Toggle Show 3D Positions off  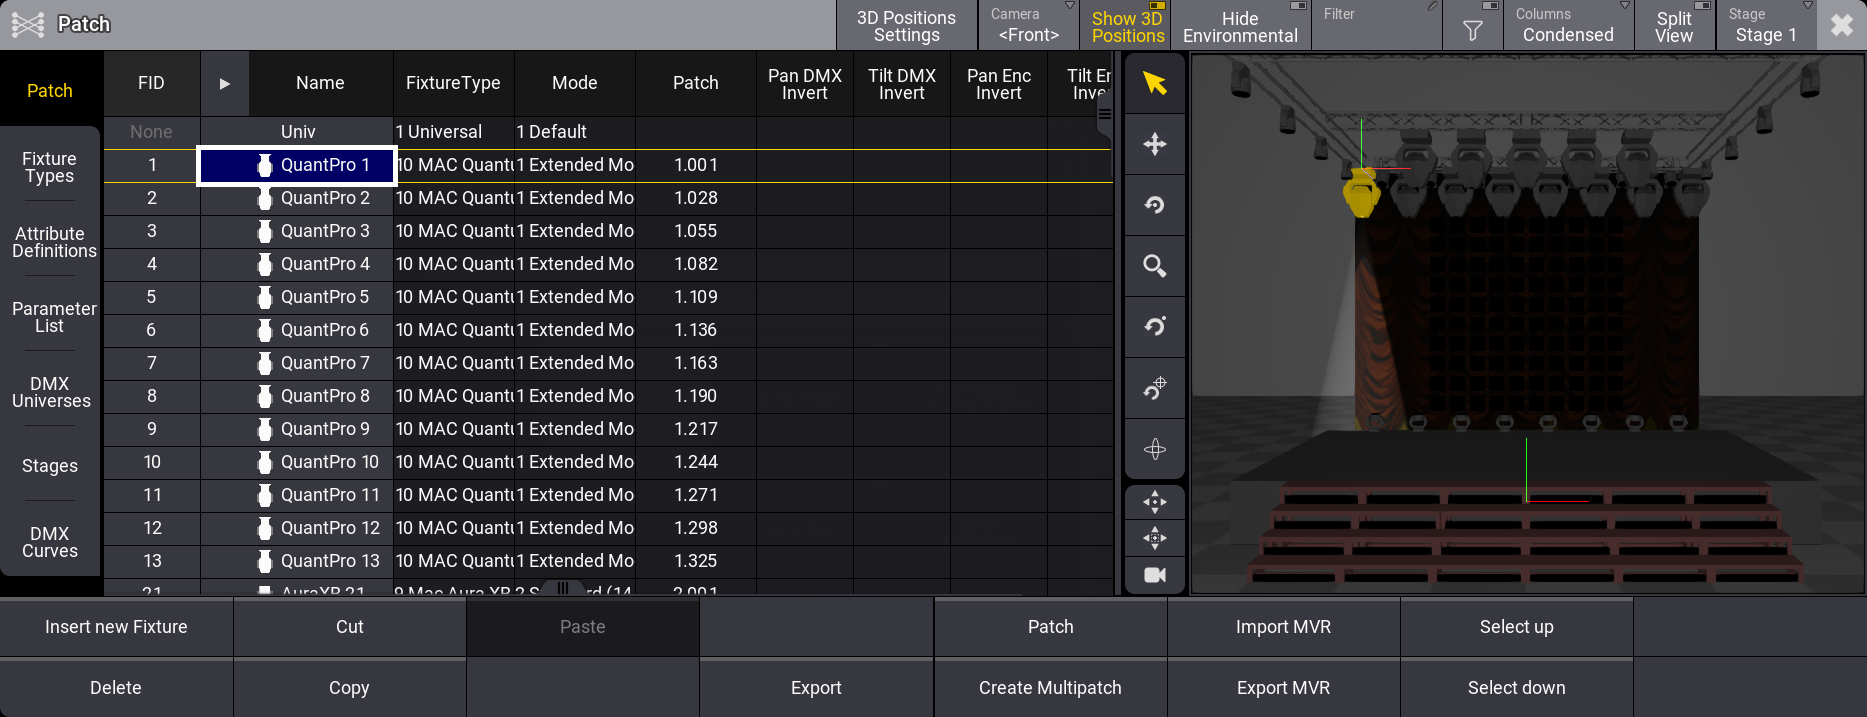(x=1127, y=26)
